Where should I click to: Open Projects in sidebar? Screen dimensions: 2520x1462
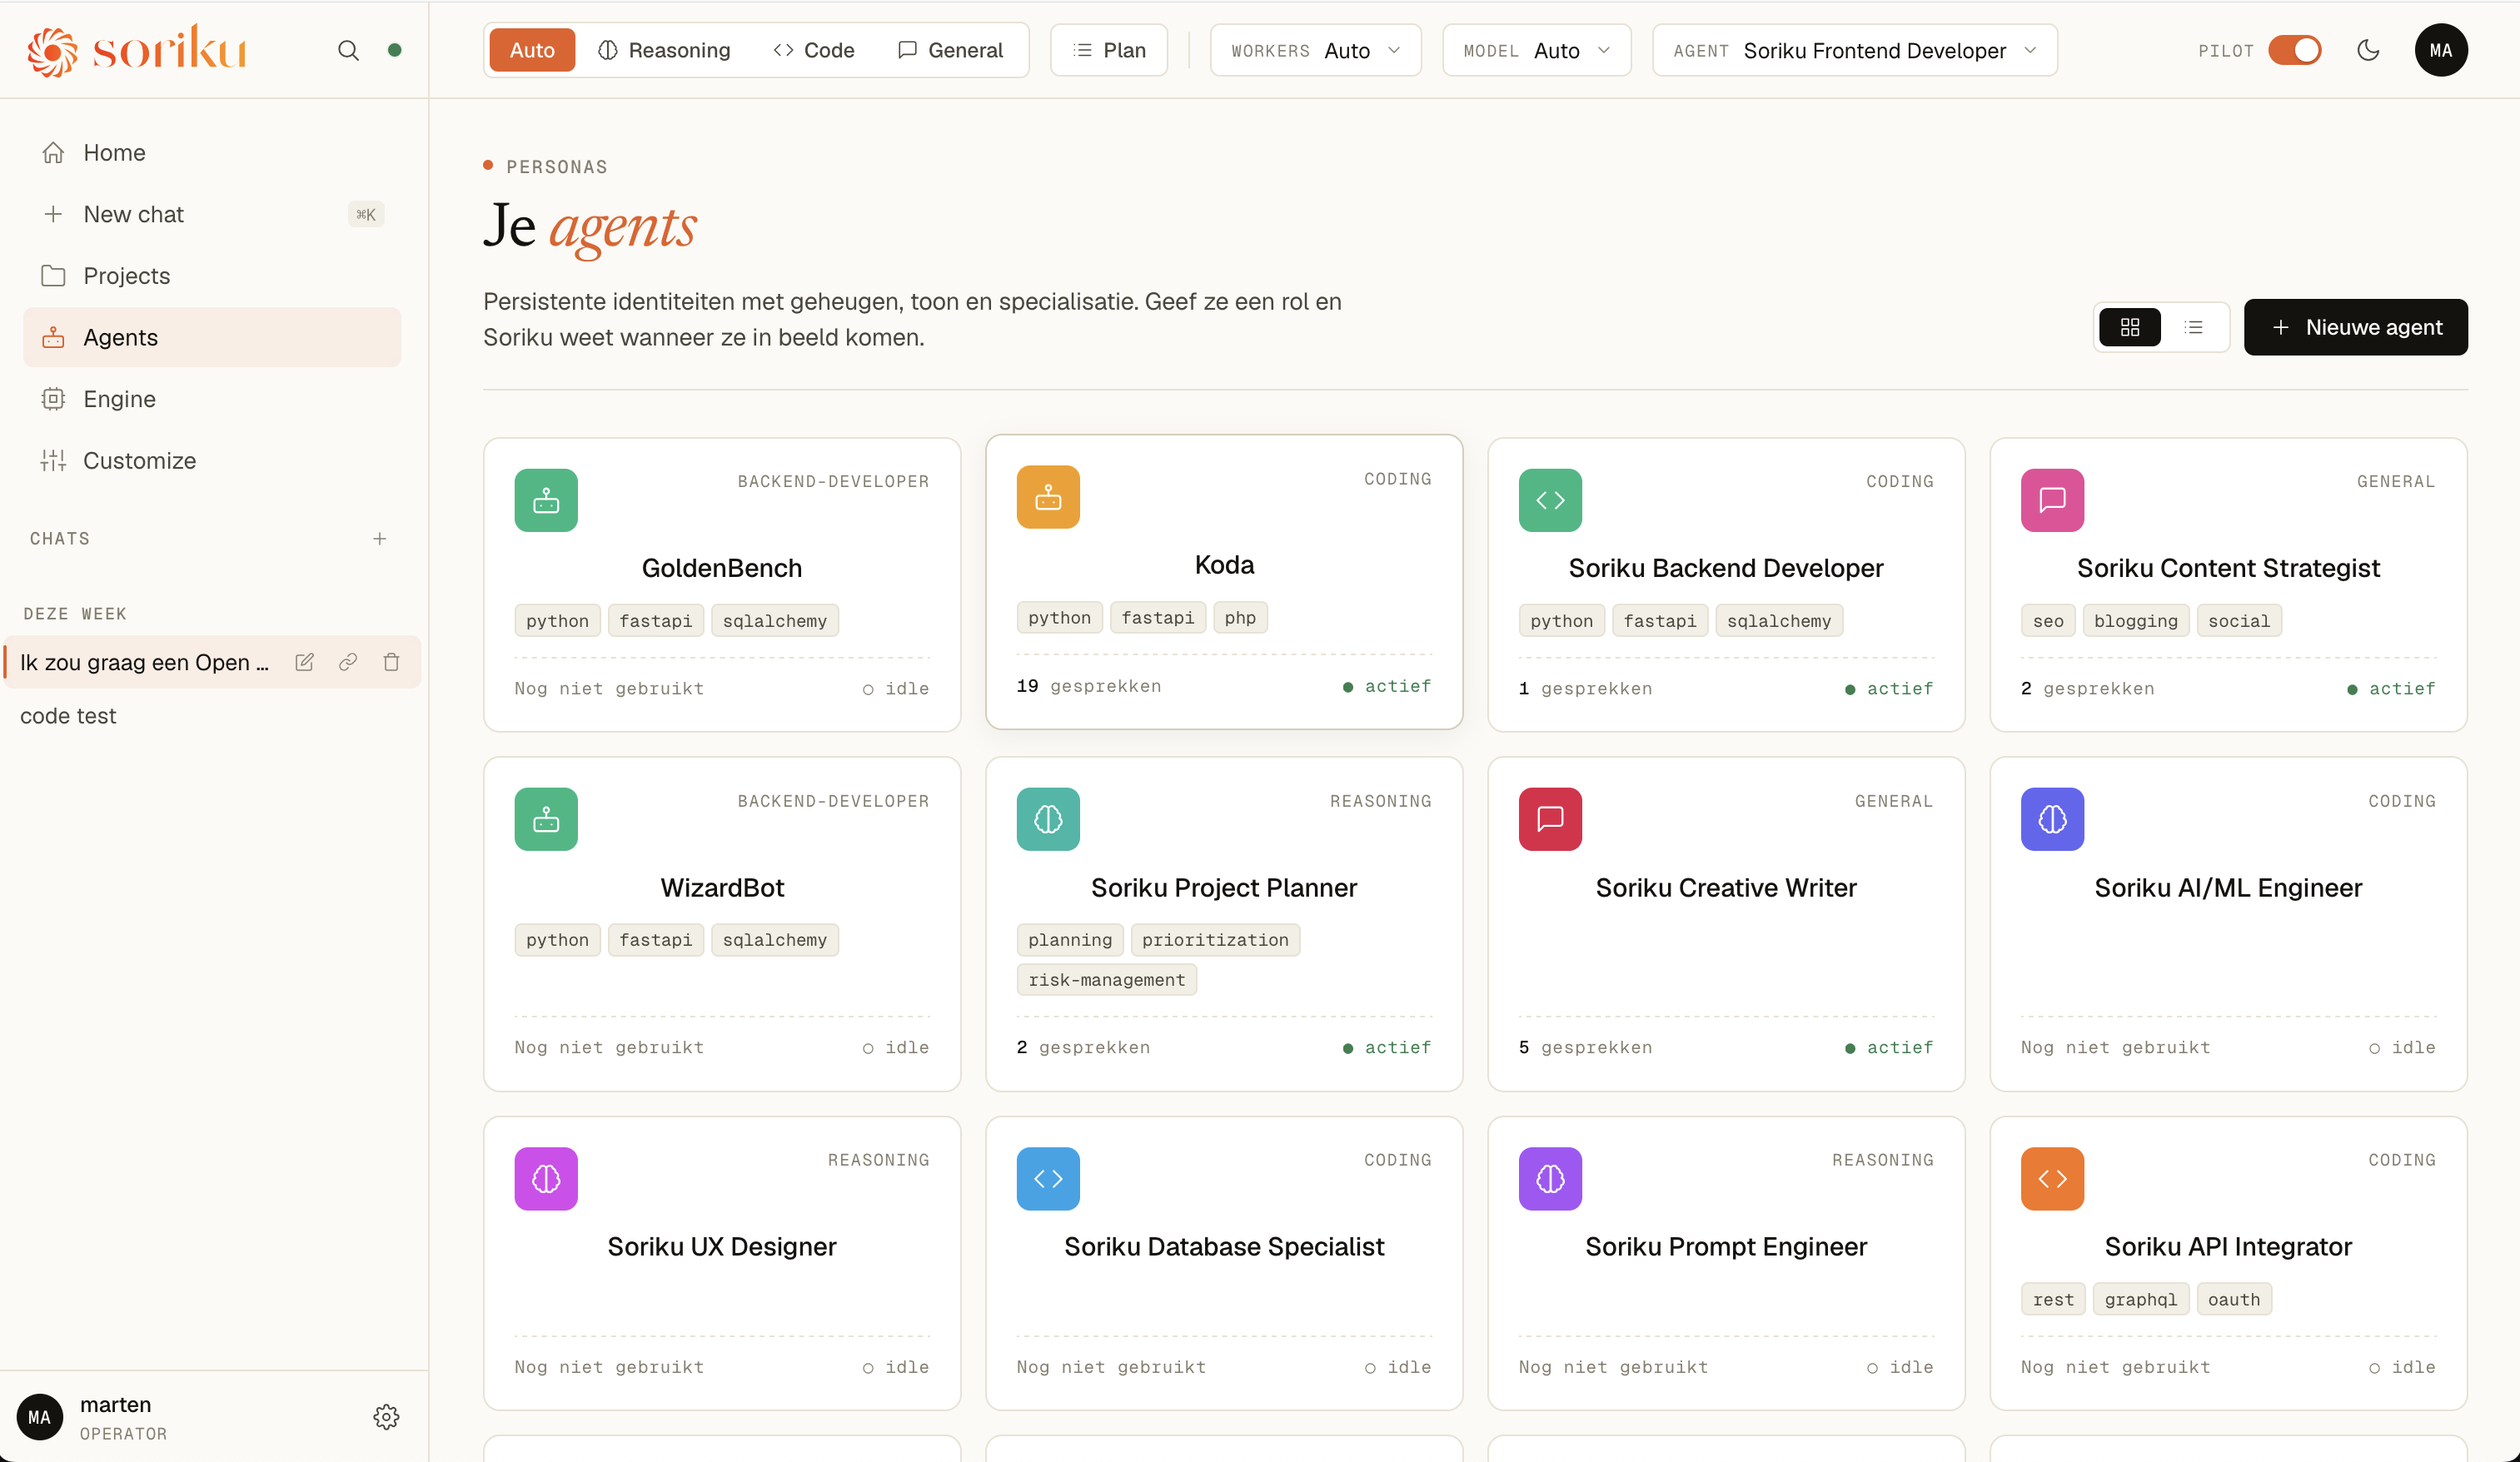[x=212, y=276]
